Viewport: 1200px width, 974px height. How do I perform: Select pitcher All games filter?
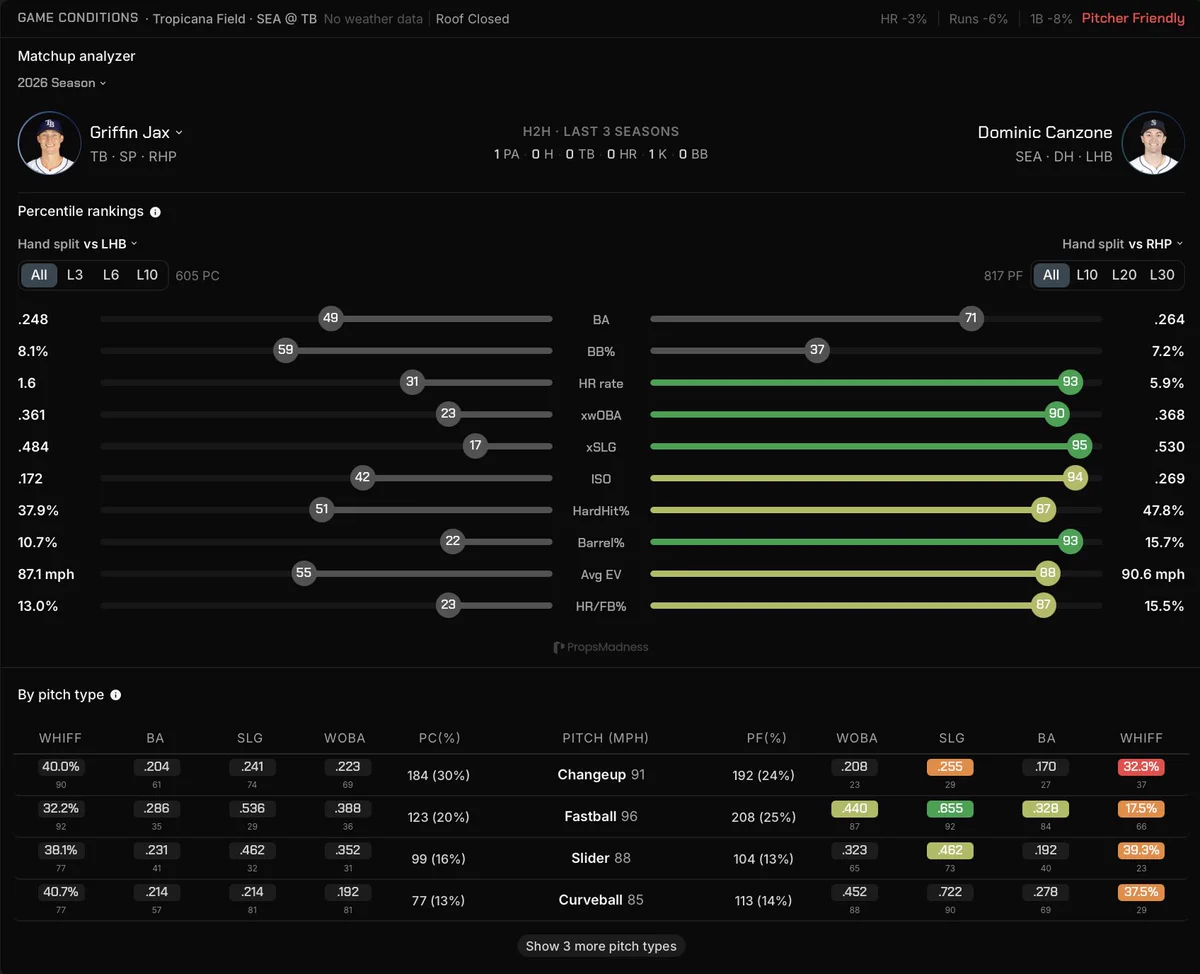tap(39, 275)
